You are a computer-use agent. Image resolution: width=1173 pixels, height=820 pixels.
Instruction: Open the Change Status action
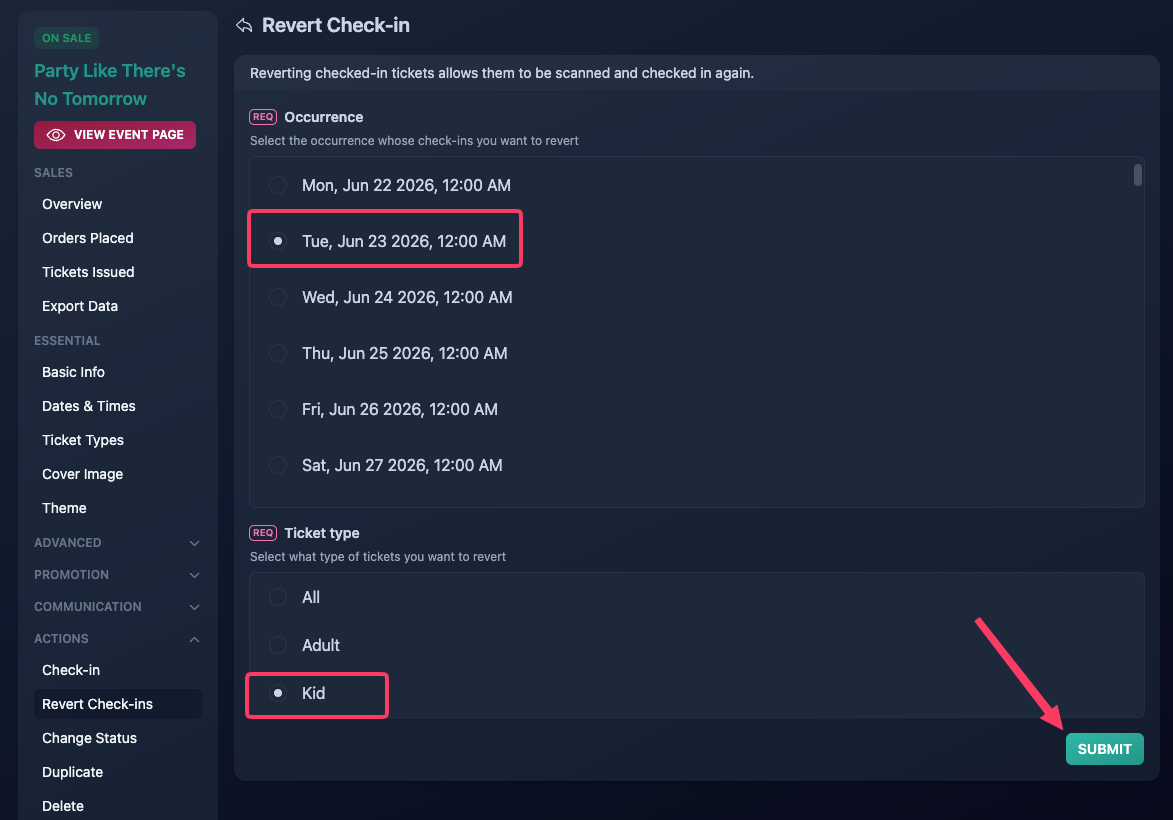[89, 738]
